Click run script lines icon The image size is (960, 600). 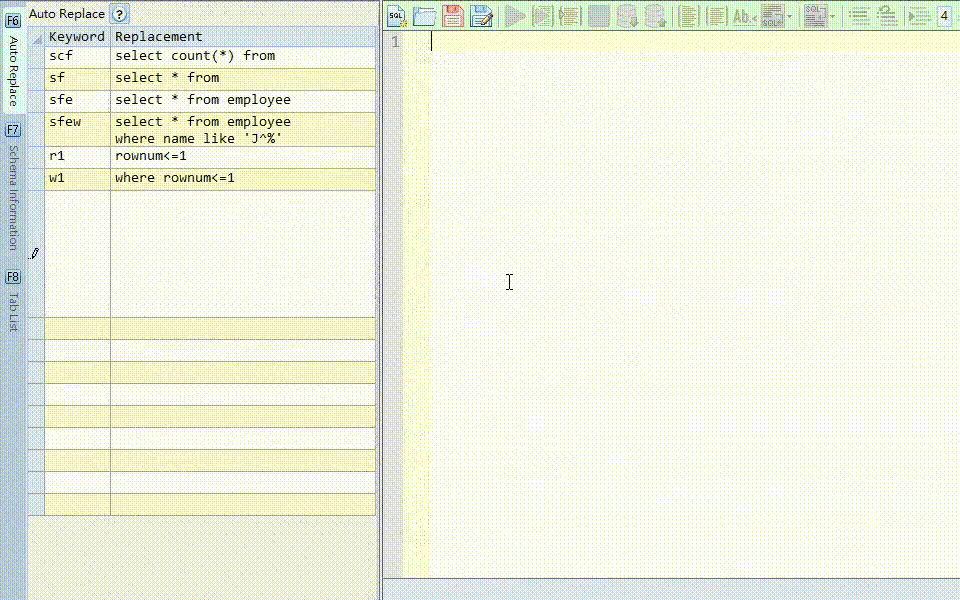pyautogui.click(x=570, y=16)
